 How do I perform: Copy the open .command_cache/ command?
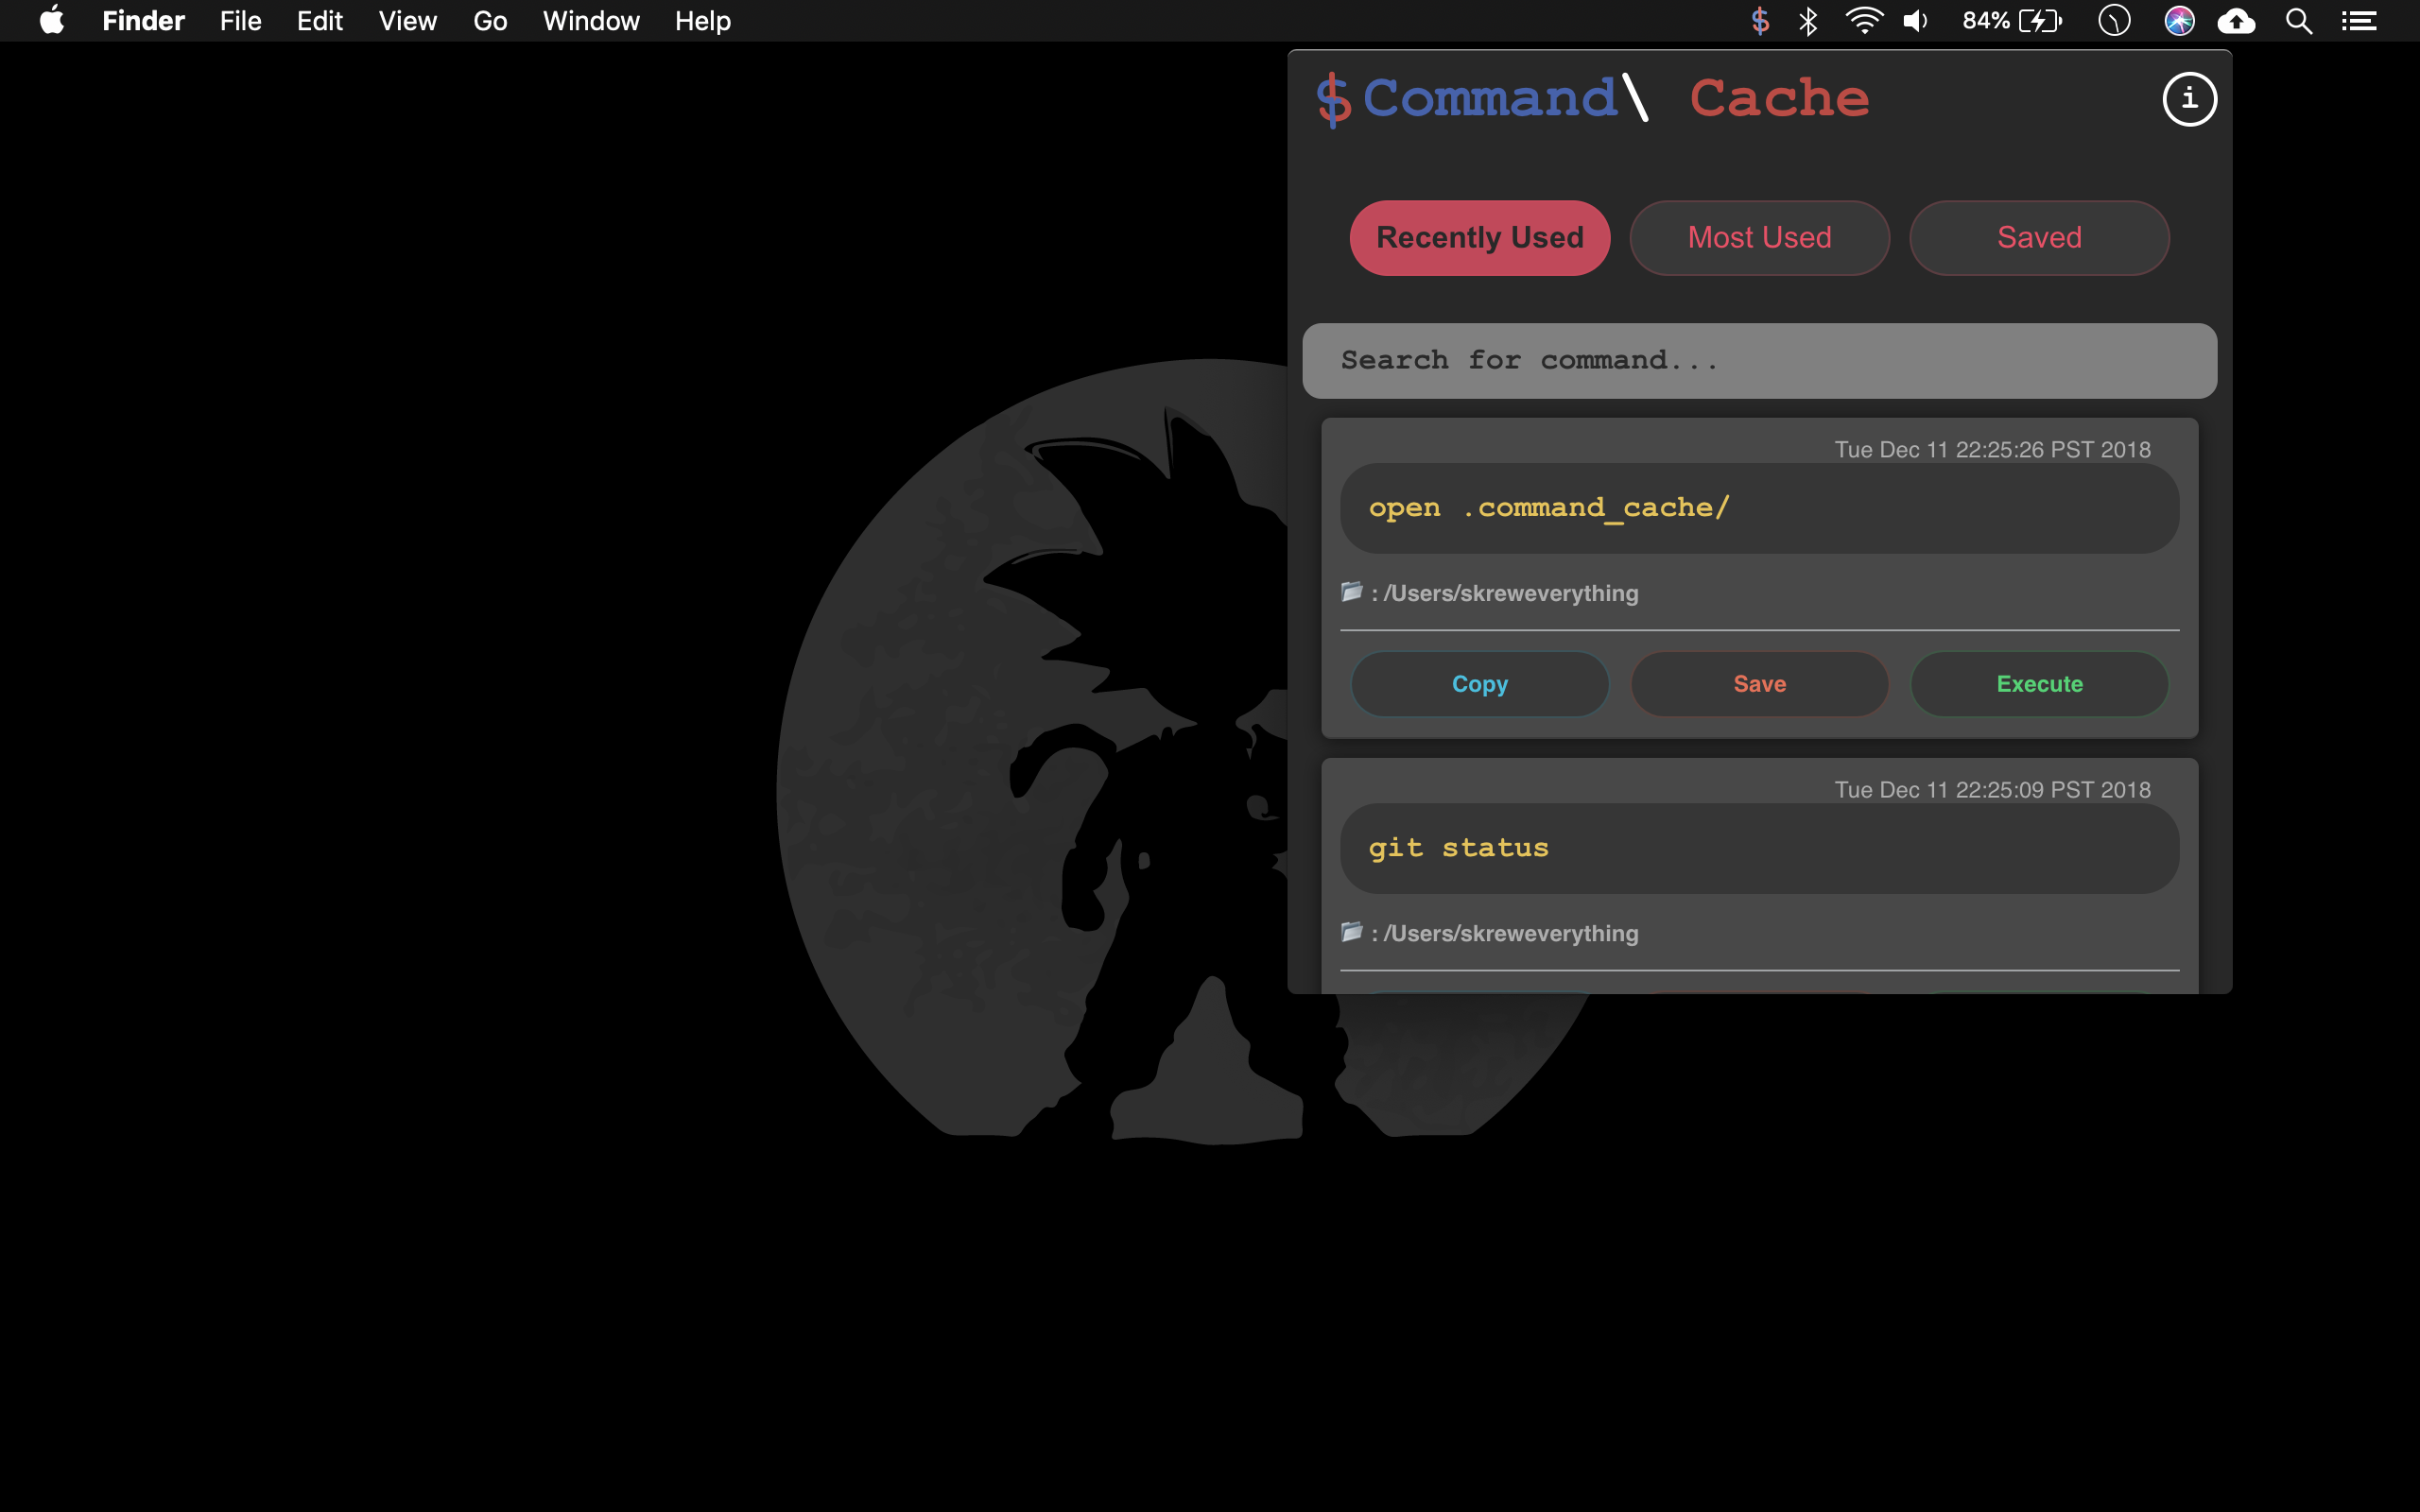click(1479, 684)
